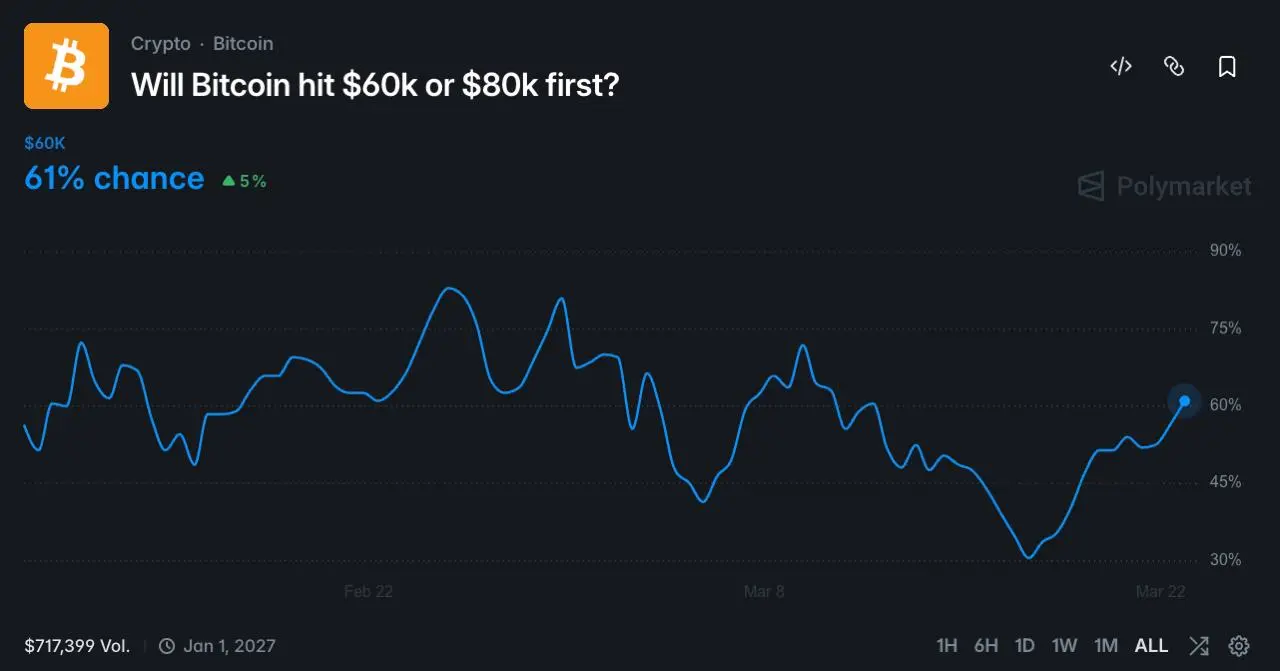Open chart settings gear icon
This screenshot has width=1280, height=671.
[1239, 645]
